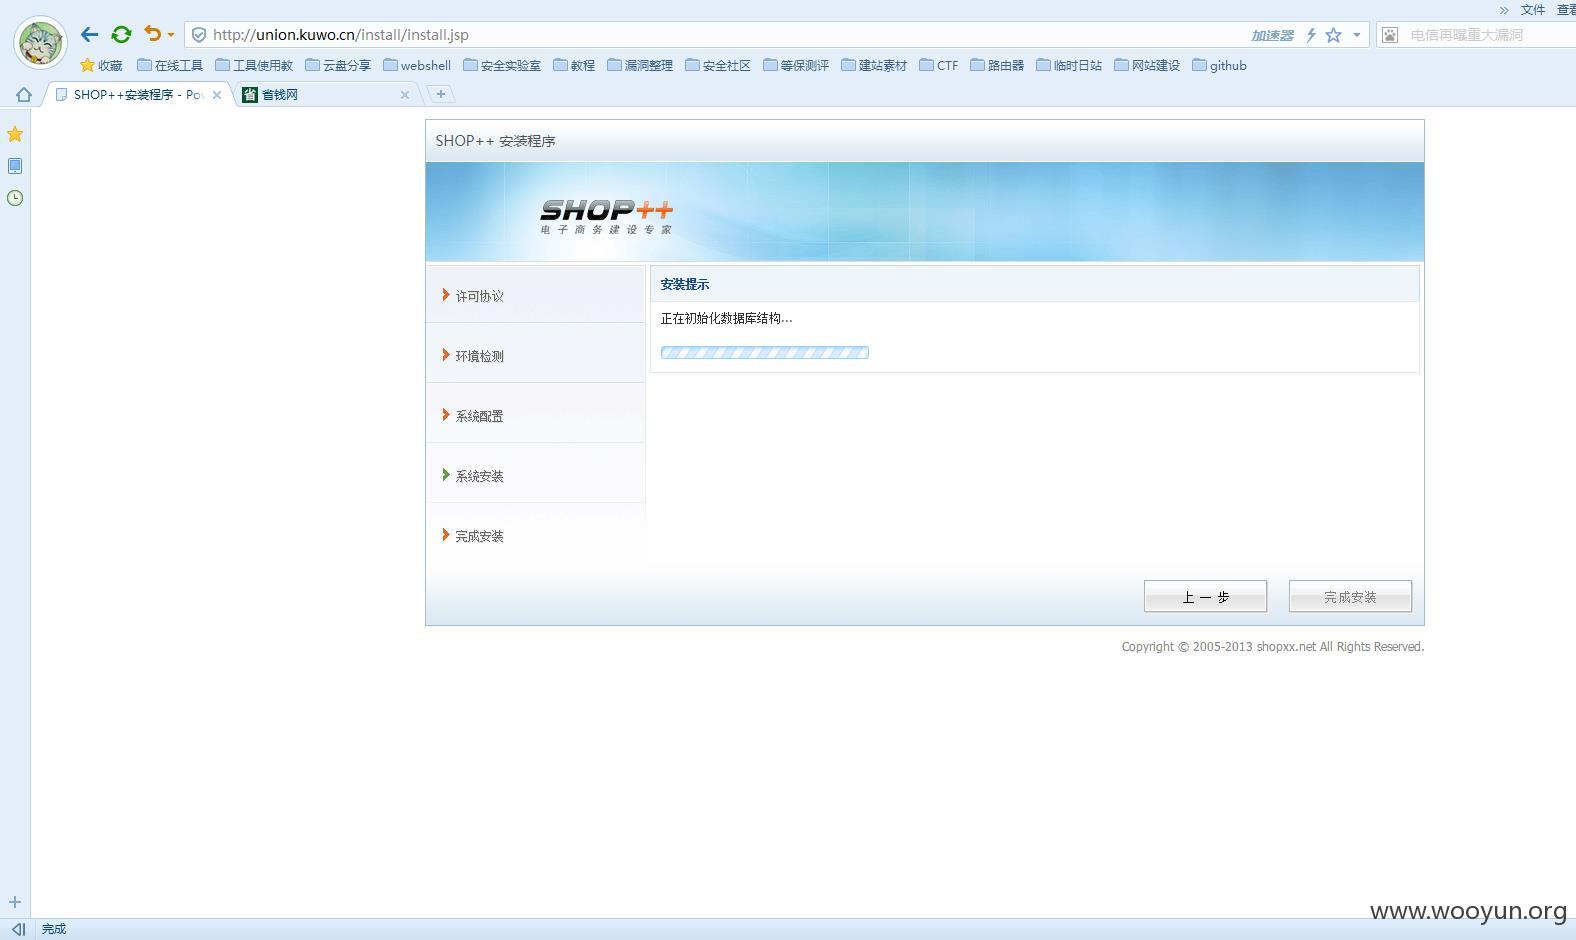Toggle sidebar with status bar arrow icon
Screen dimensions: 1576x940
pyautogui.click(x=18, y=929)
